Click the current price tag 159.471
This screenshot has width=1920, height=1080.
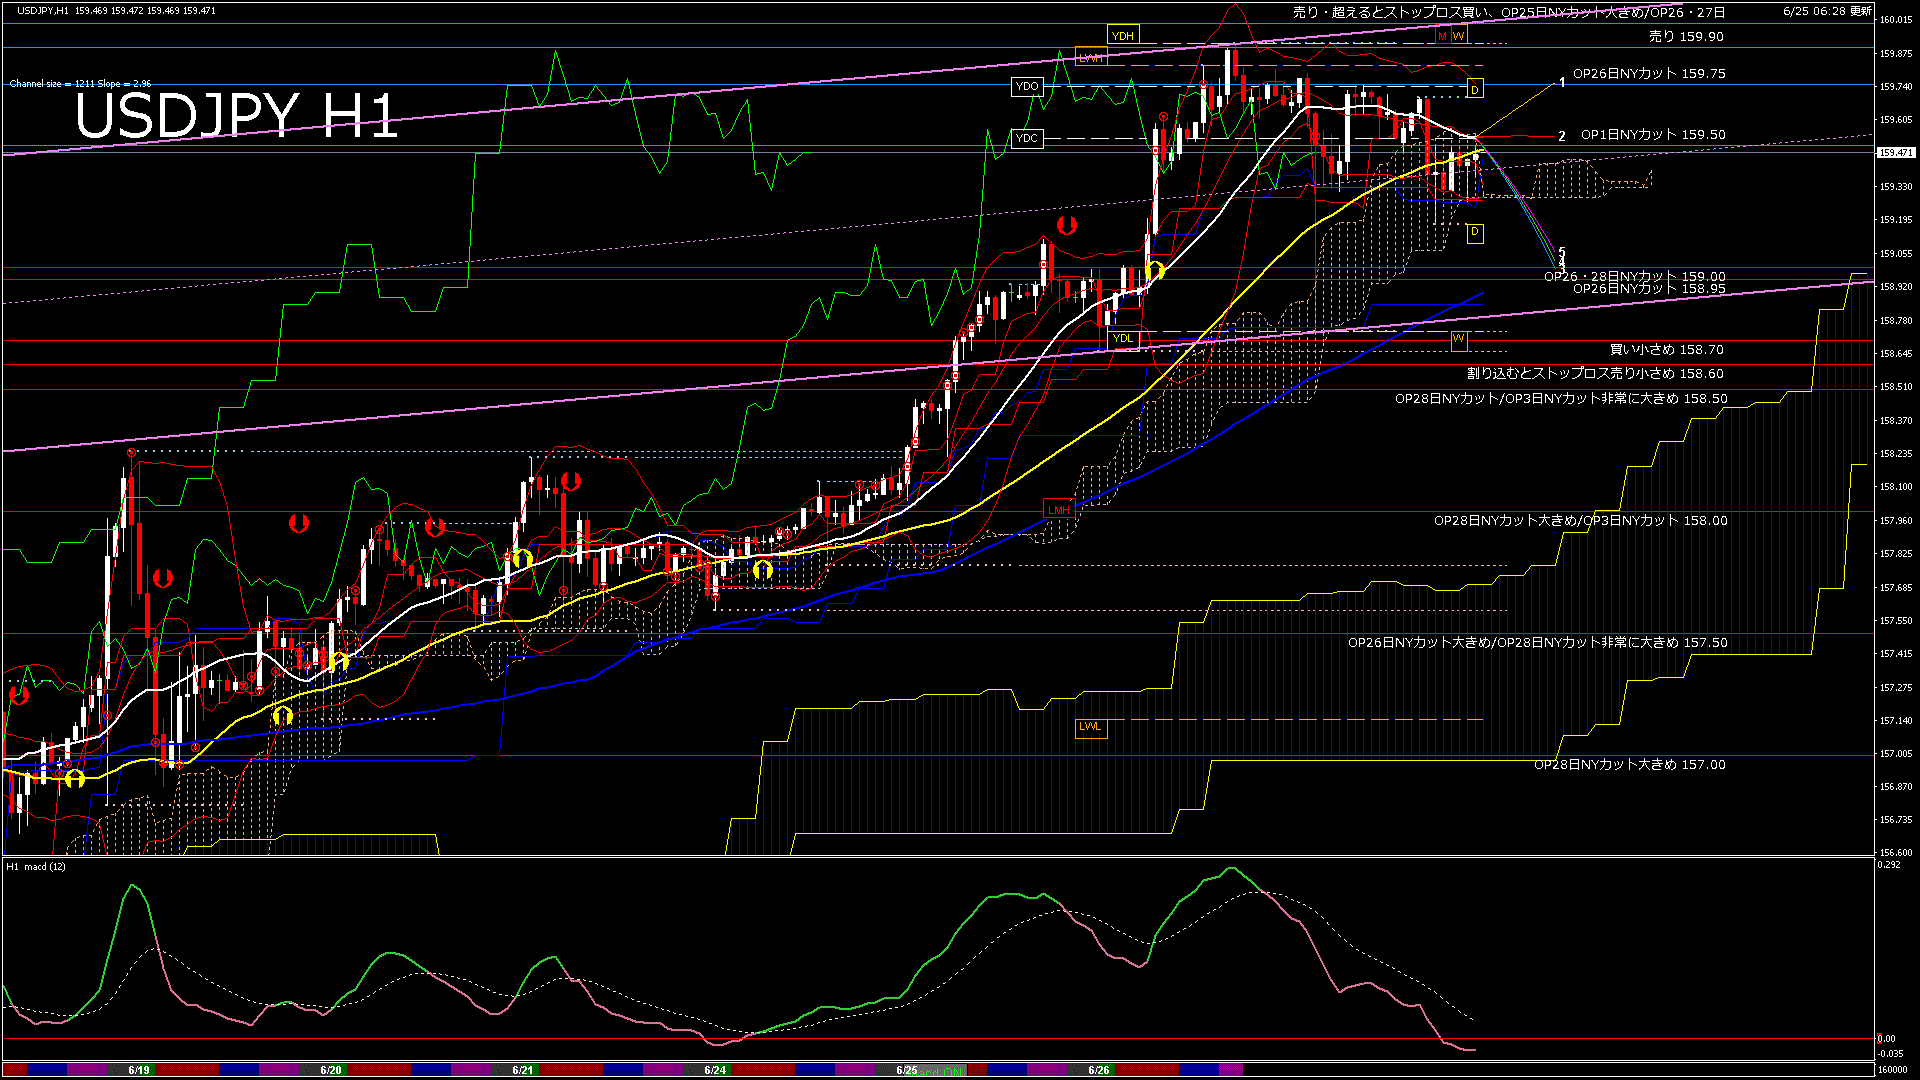(x=1897, y=153)
